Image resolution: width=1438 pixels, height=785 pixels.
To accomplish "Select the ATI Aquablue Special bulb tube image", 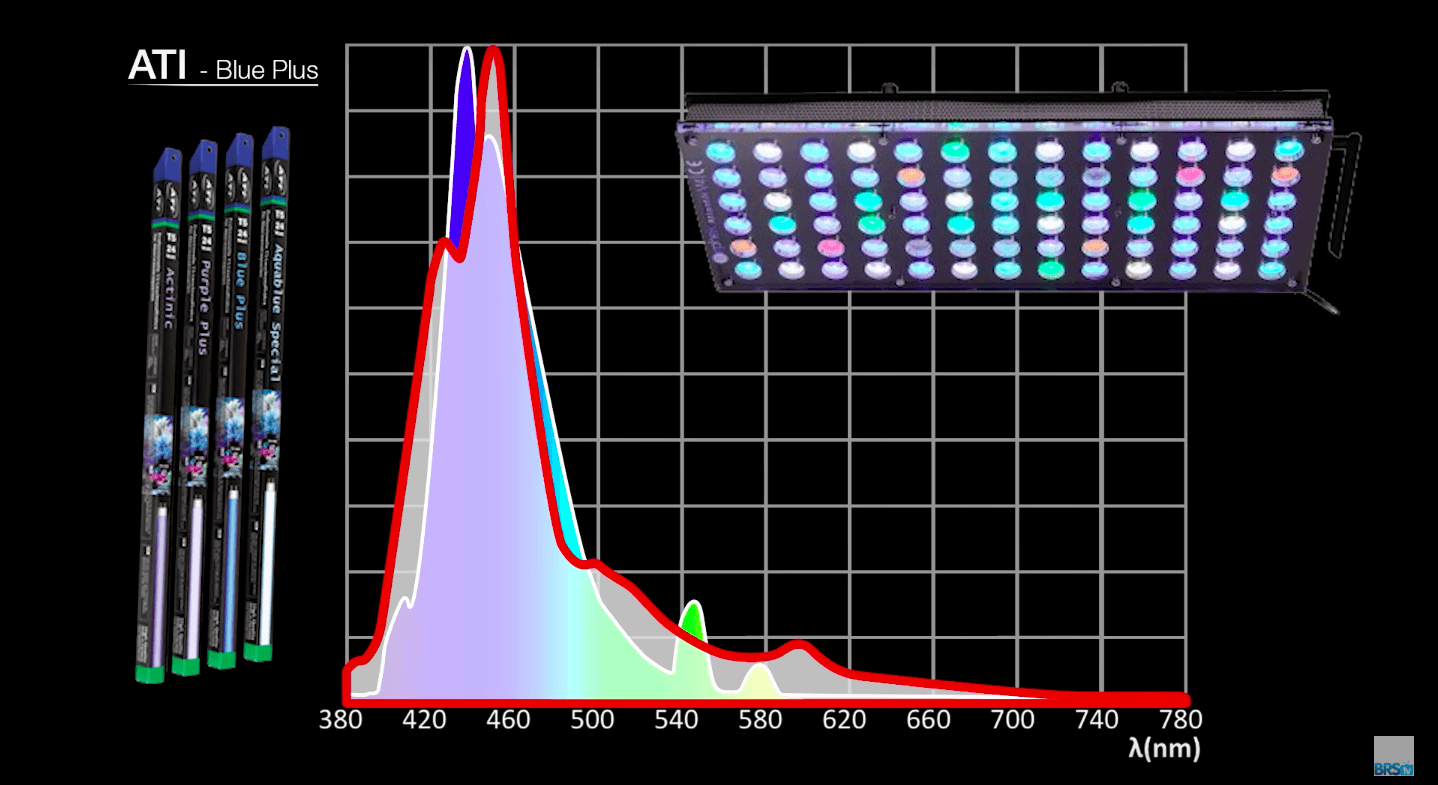I will pos(266,393).
